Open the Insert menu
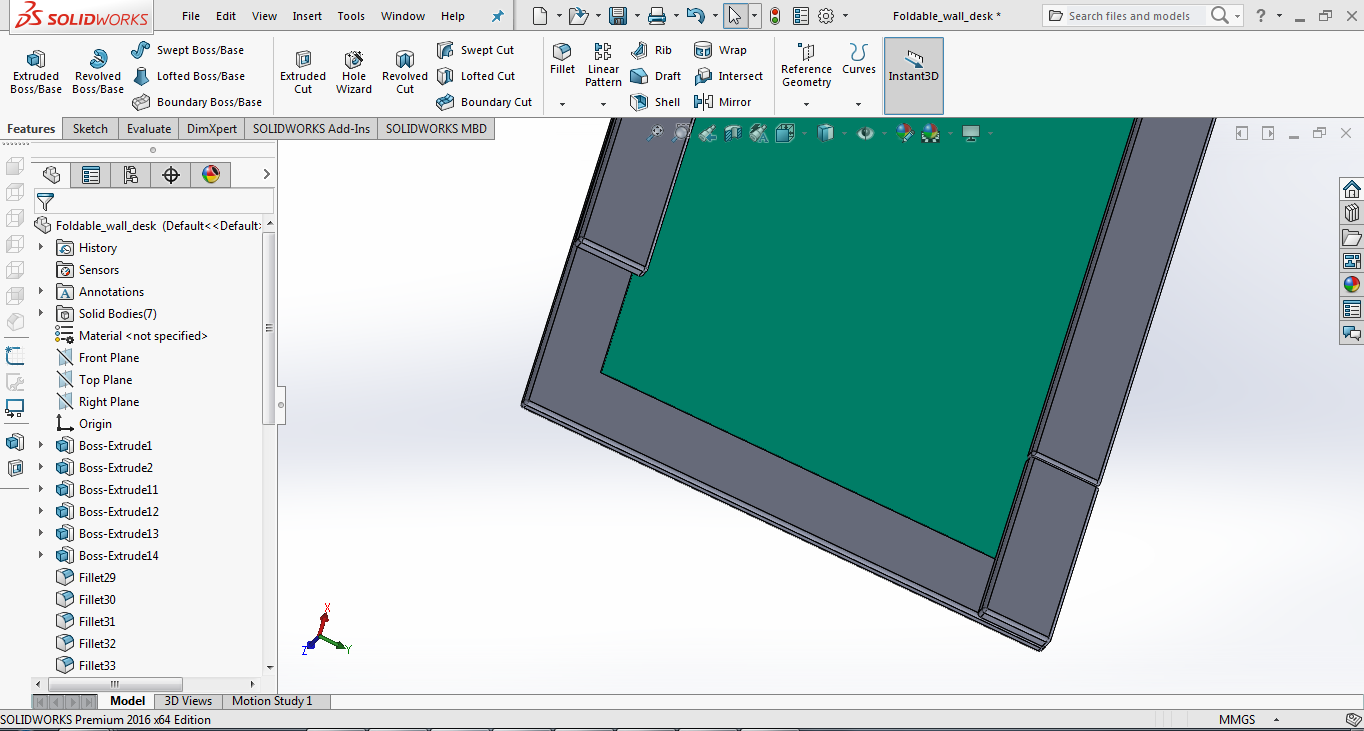The width and height of the screenshot is (1364, 731). pos(307,16)
